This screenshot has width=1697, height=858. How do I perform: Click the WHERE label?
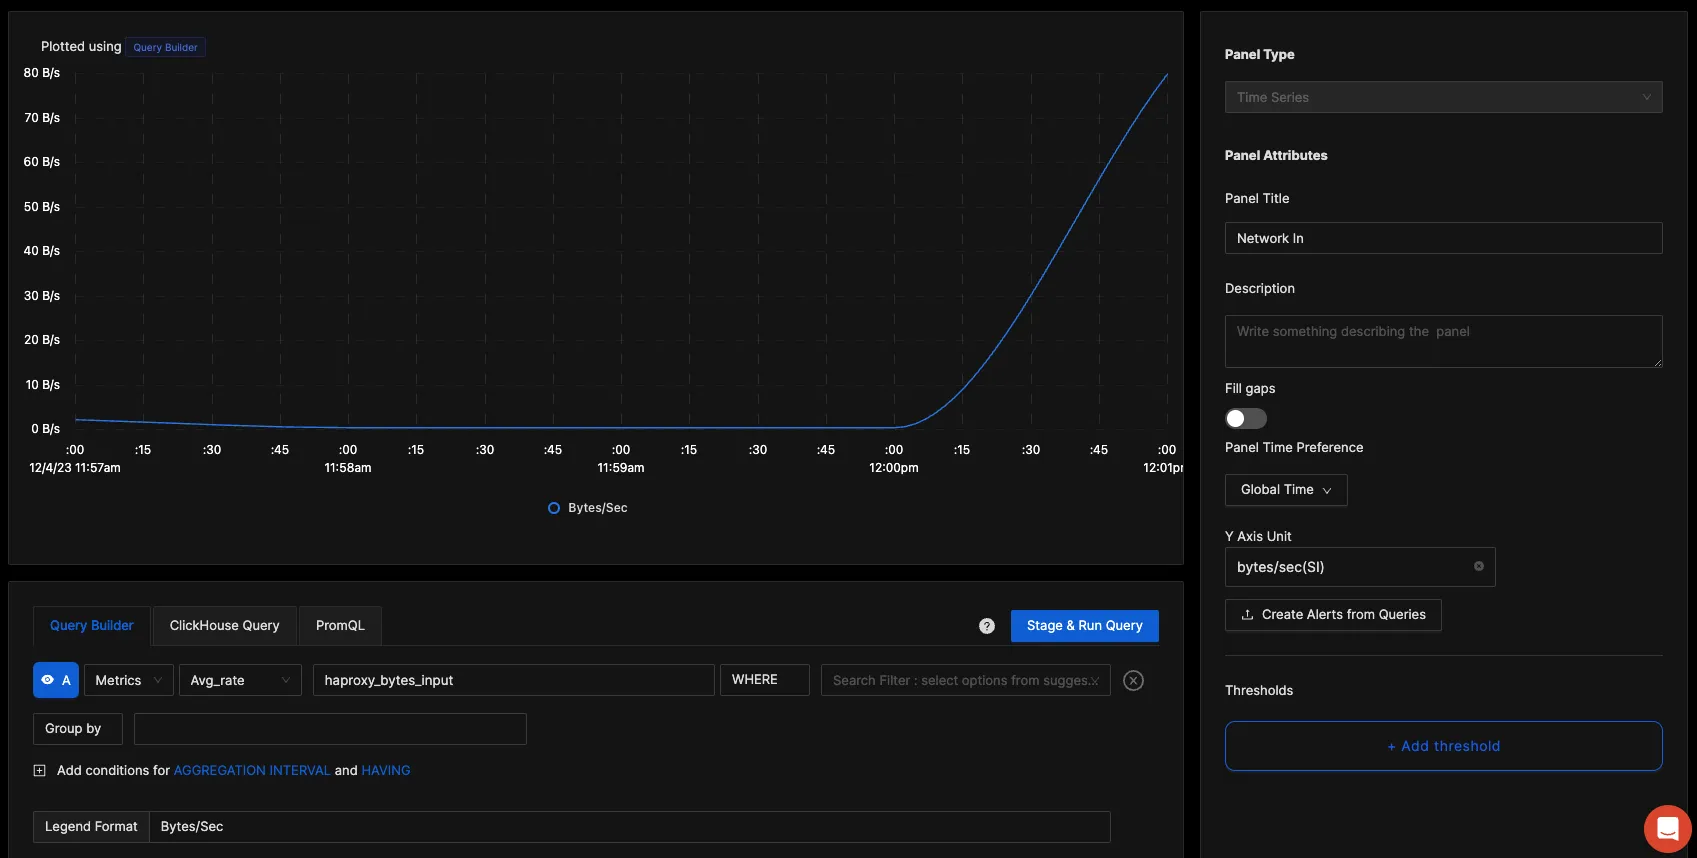pos(764,680)
